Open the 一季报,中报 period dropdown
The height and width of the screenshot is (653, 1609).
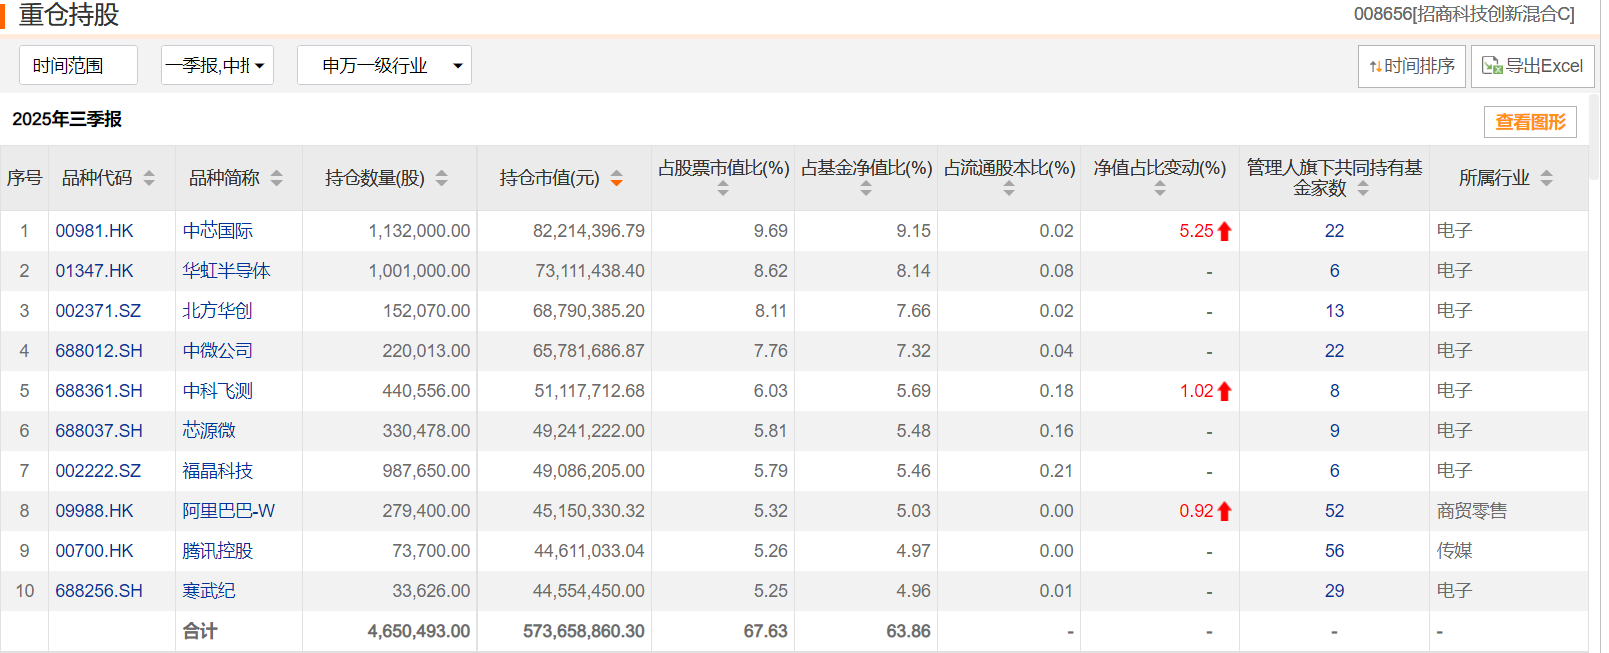point(217,65)
